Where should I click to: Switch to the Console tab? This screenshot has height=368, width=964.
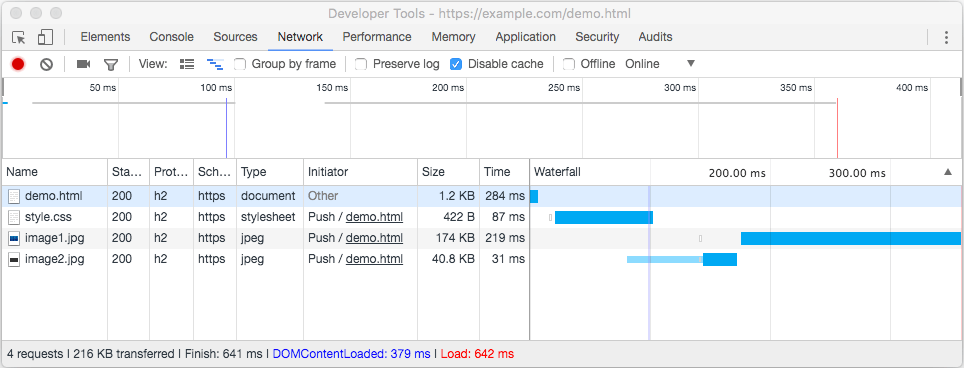(x=172, y=37)
